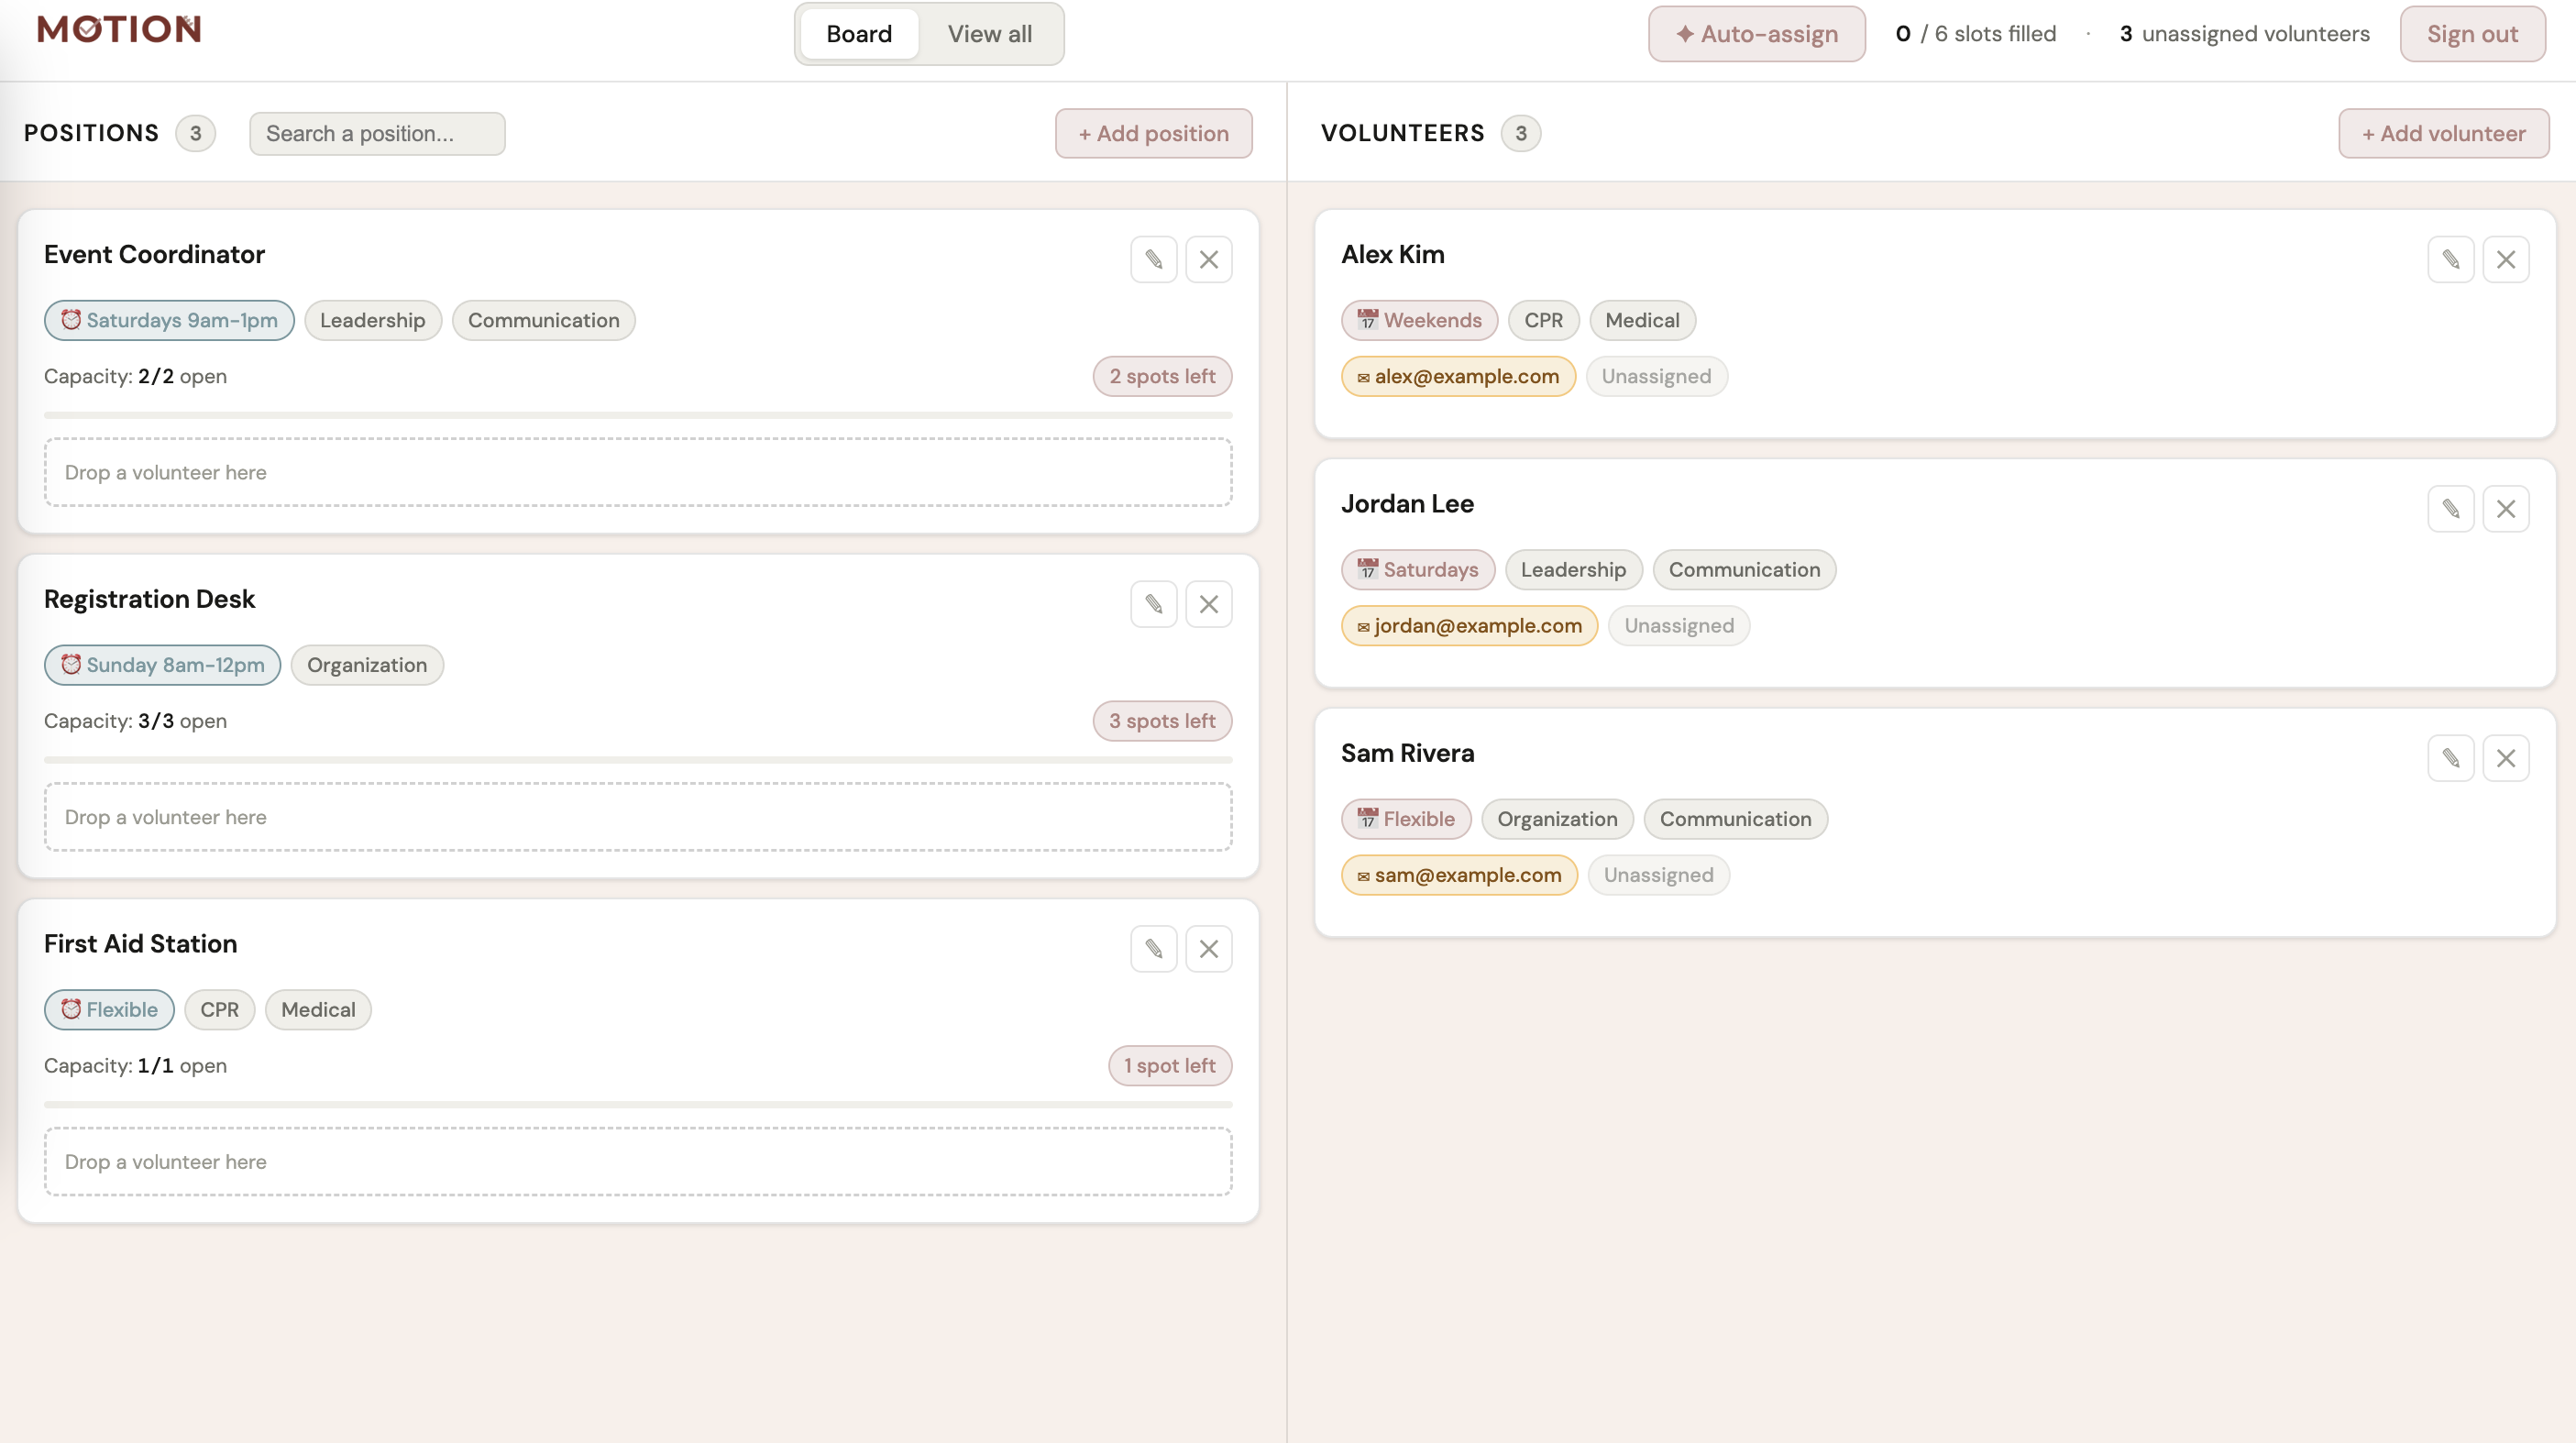2576x1443 pixels.
Task: Open the alex@example.com email link
Action: (x=1458, y=377)
